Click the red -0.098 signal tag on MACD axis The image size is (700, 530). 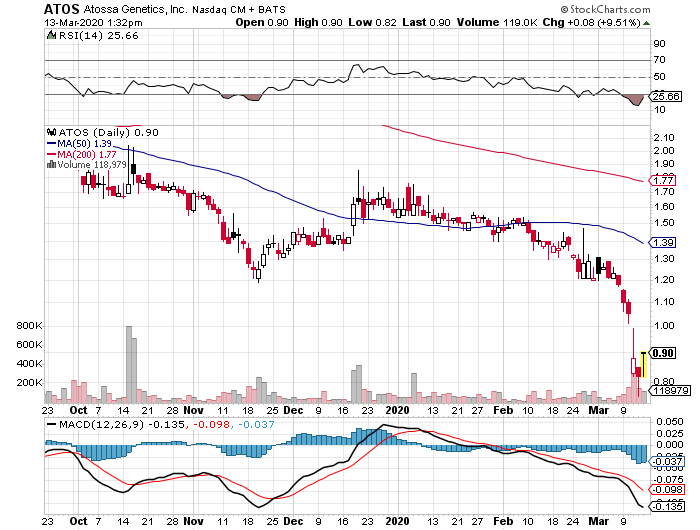(667, 490)
